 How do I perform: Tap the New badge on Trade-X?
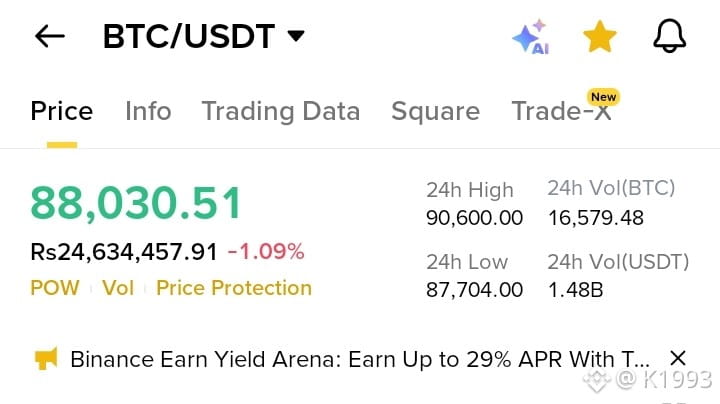tap(603, 97)
